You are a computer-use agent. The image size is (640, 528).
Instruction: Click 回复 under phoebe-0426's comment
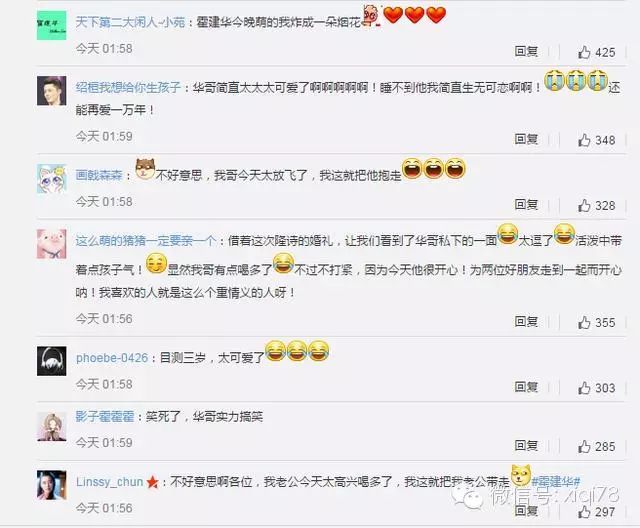pyautogui.click(x=526, y=387)
